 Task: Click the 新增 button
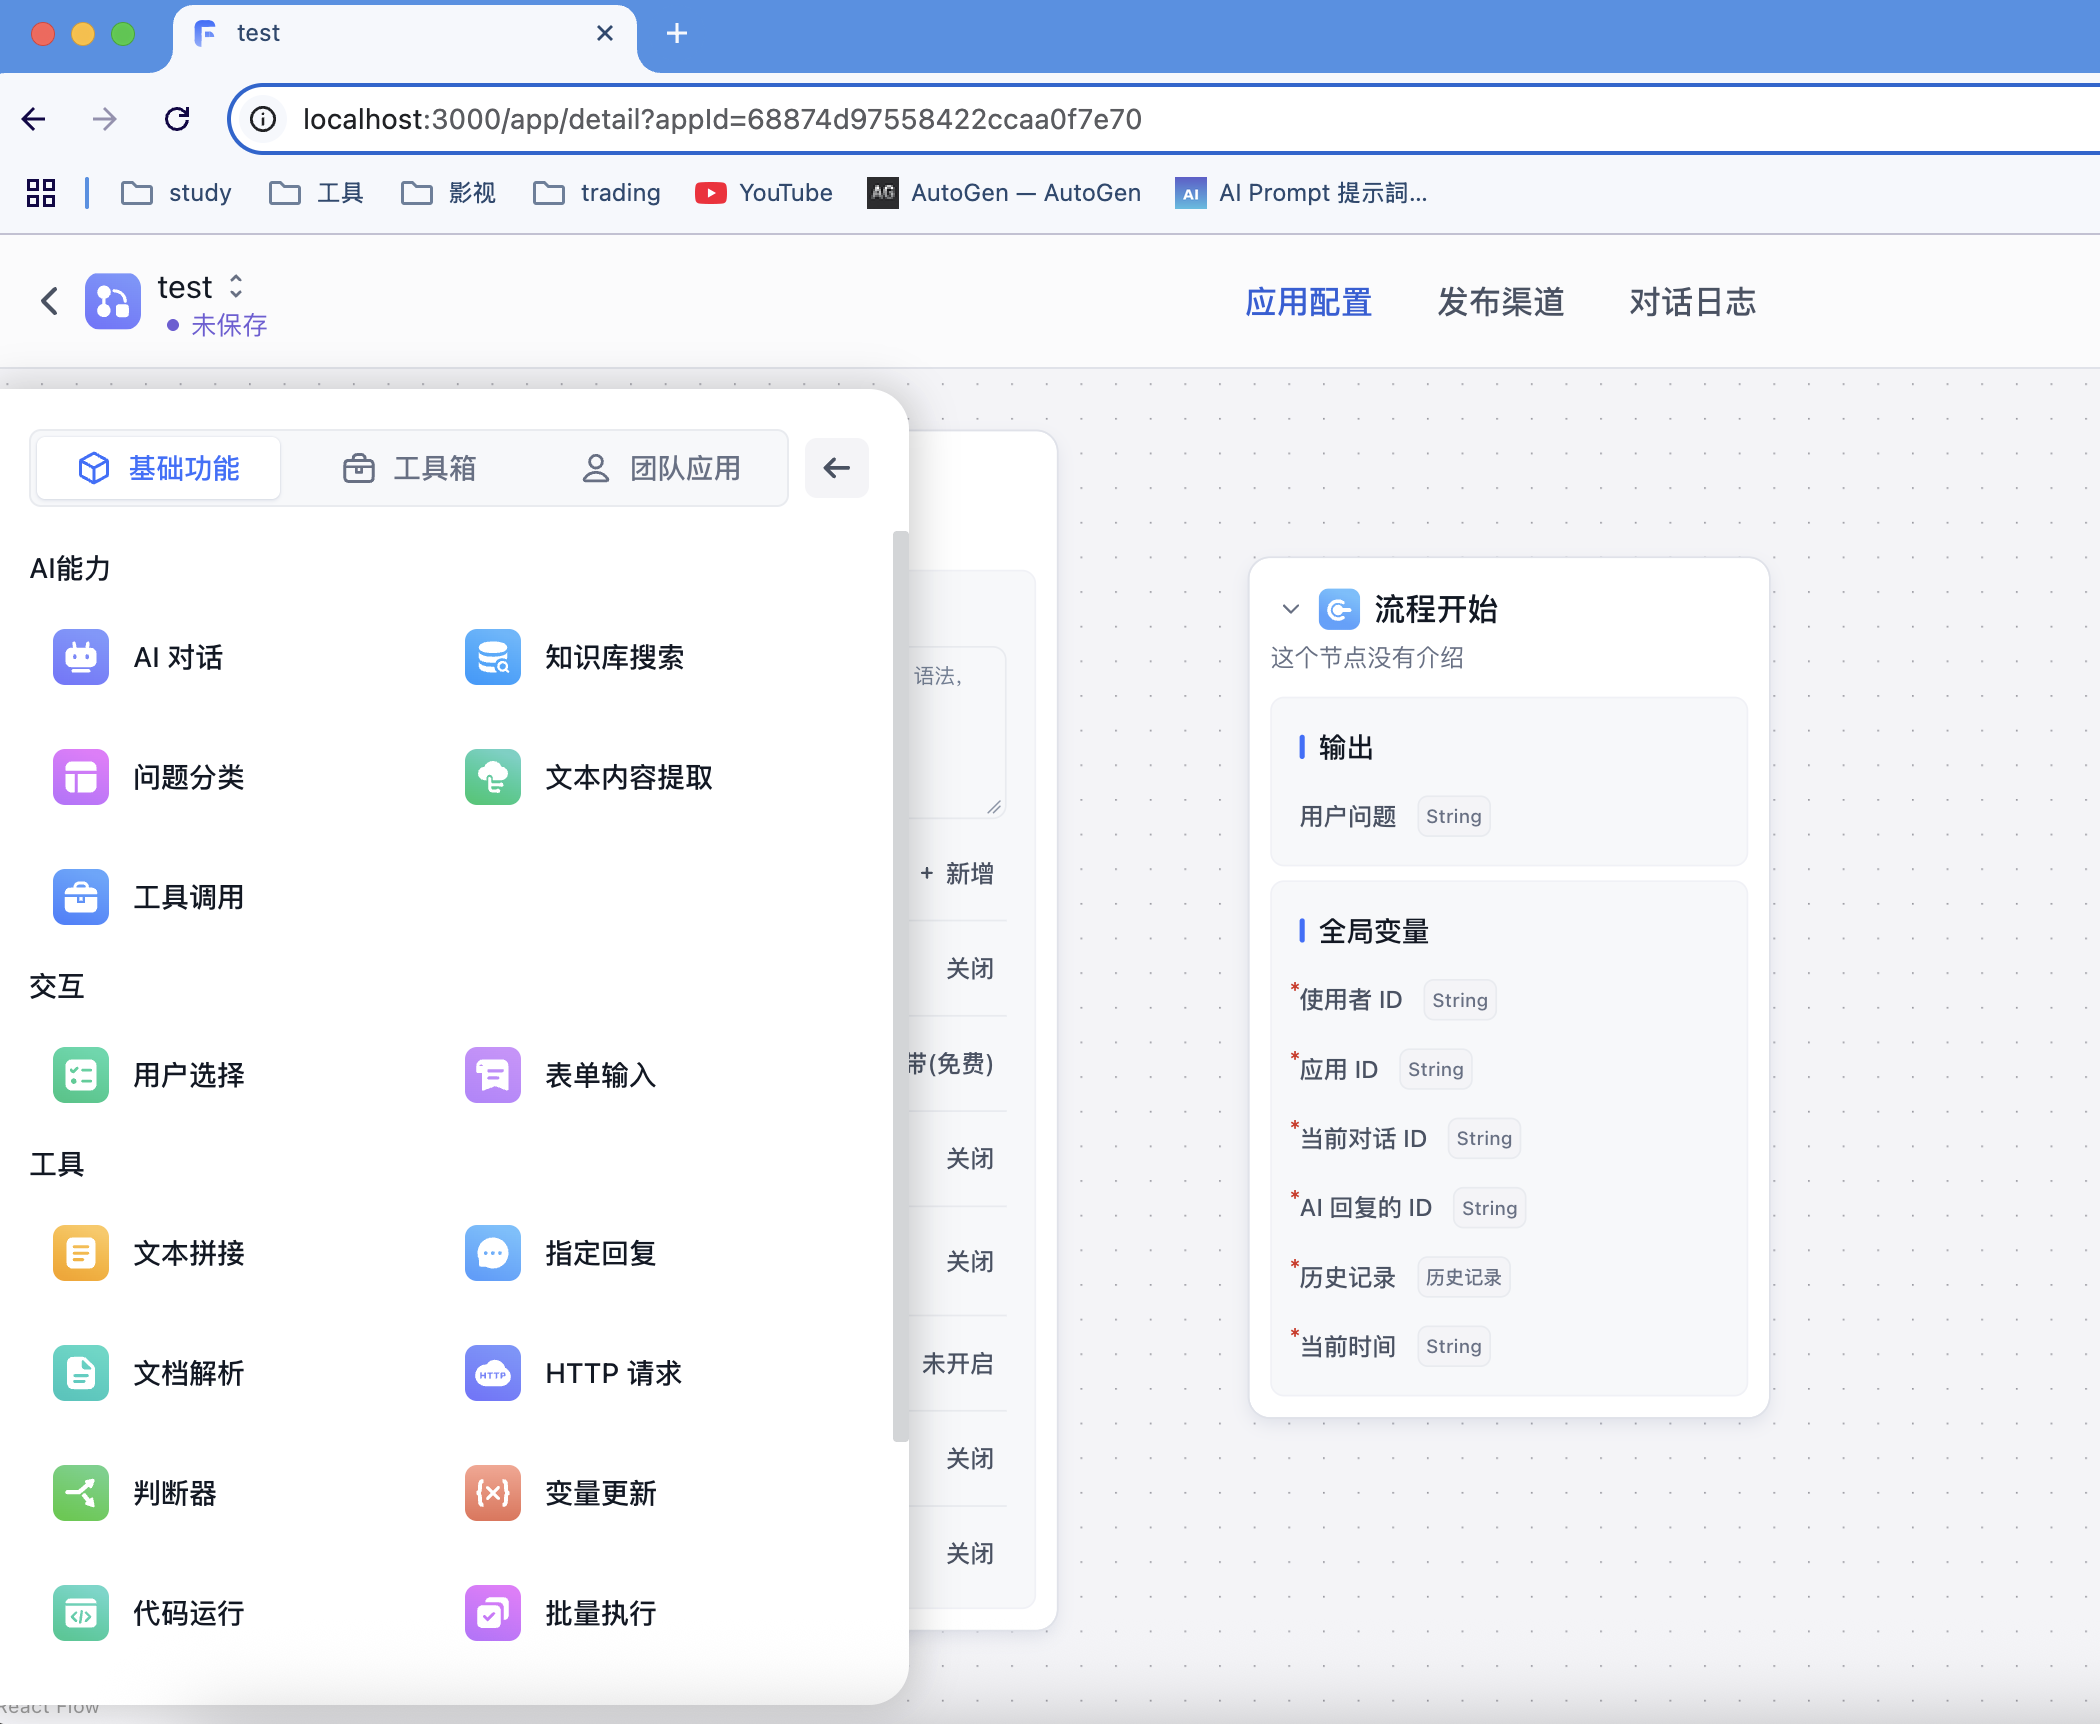tap(957, 874)
